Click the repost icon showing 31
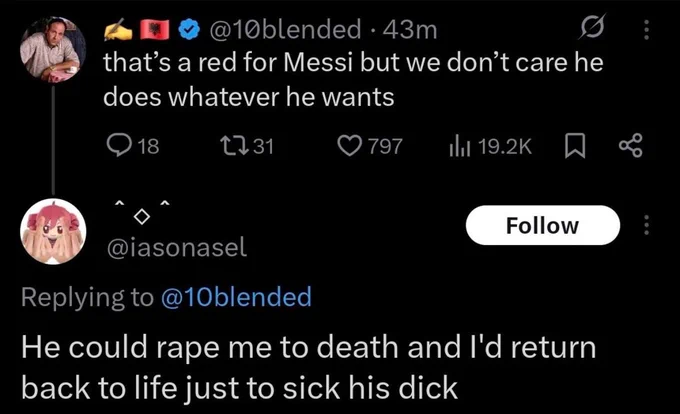This screenshot has width=680, height=414. click(234, 146)
